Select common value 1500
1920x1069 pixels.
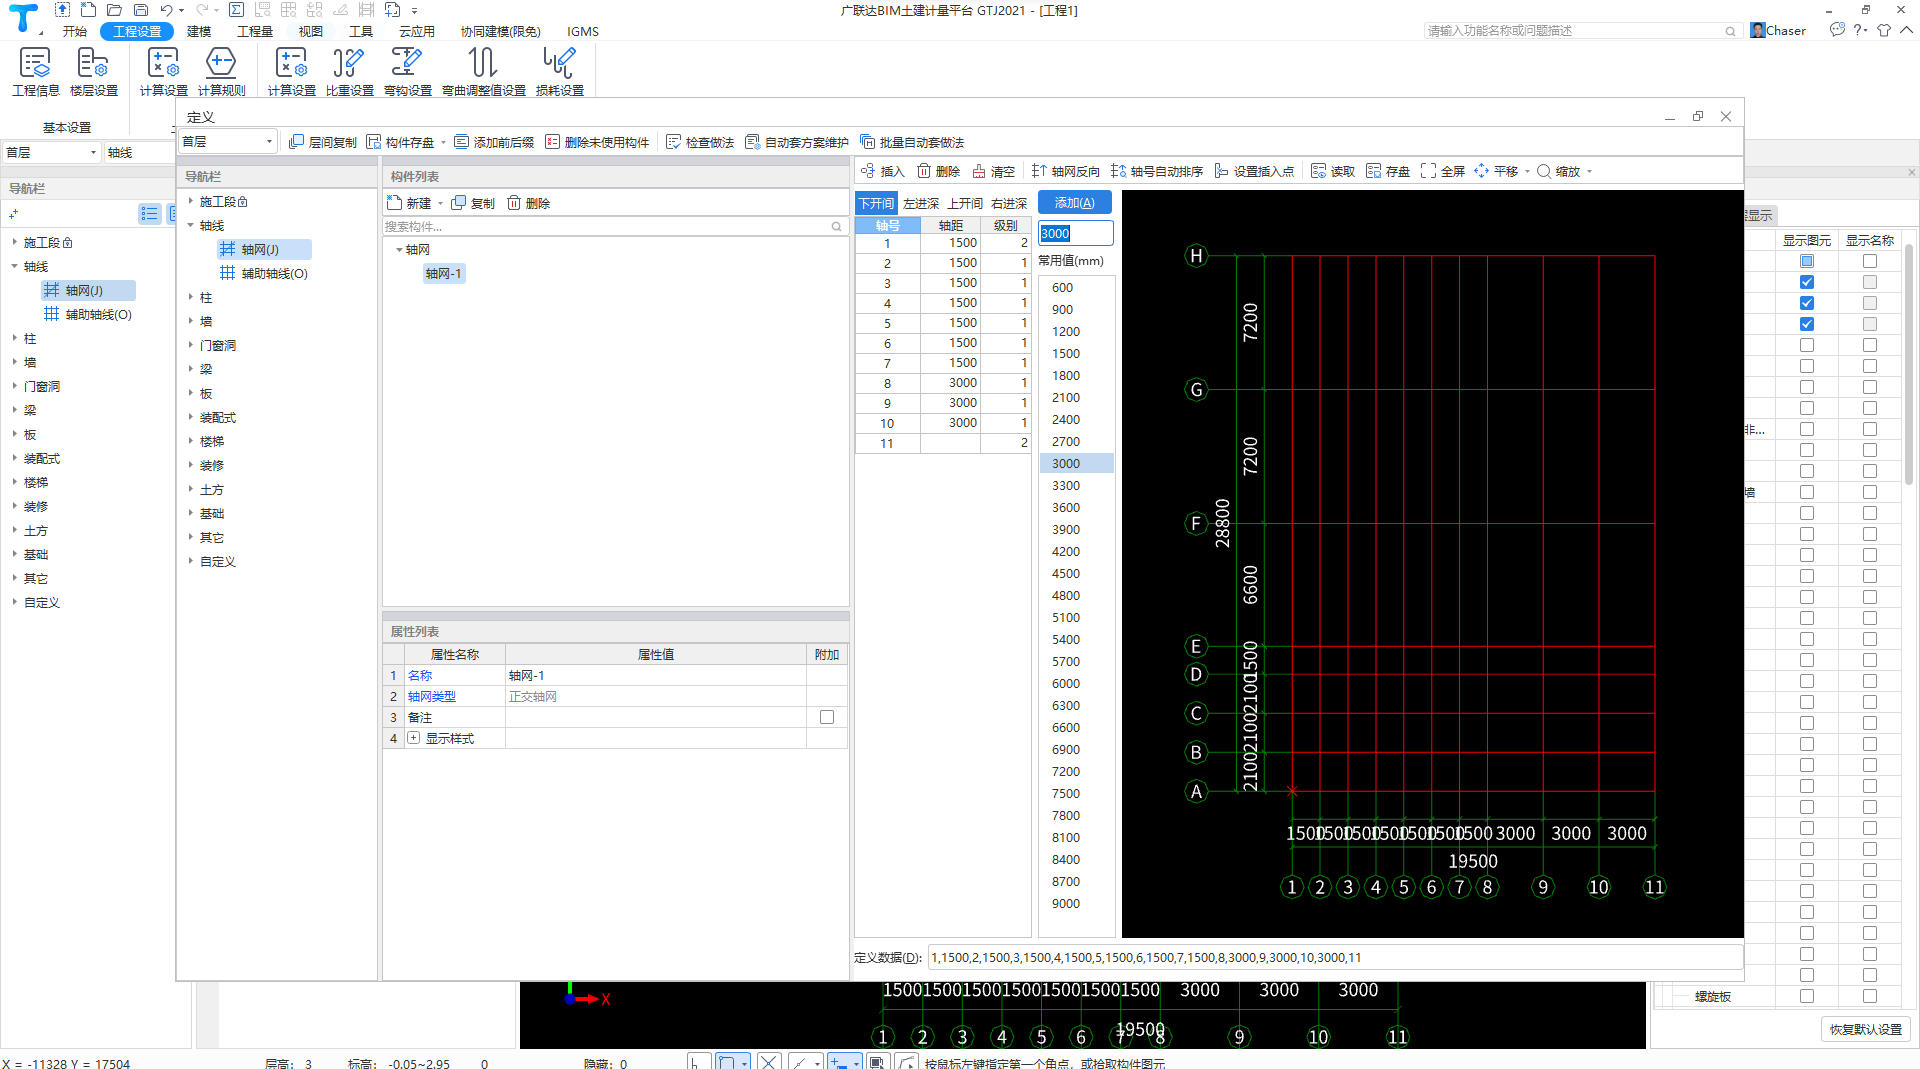coord(1066,353)
